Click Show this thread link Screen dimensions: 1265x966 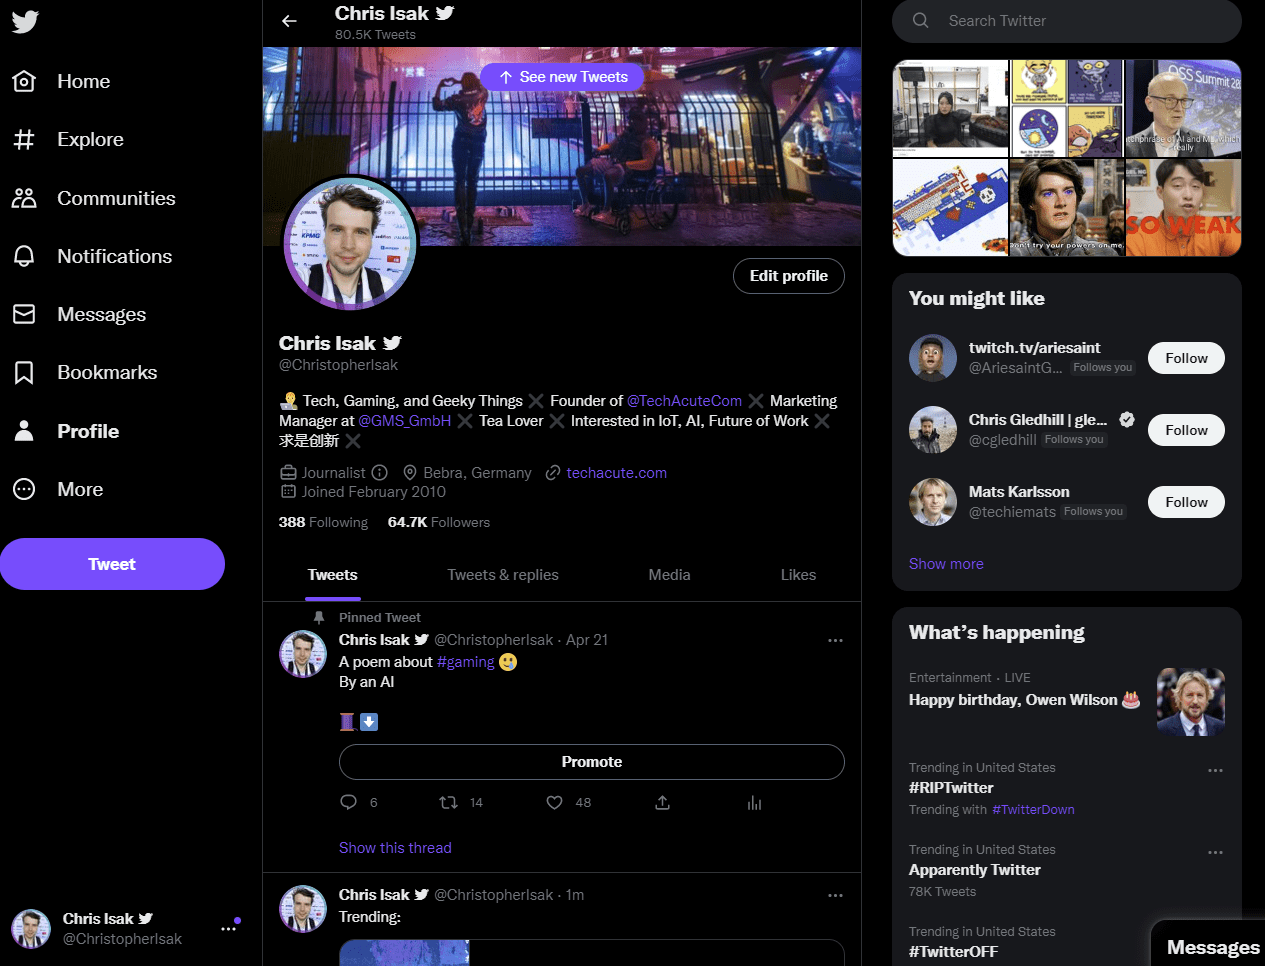click(x=395, y=848)
